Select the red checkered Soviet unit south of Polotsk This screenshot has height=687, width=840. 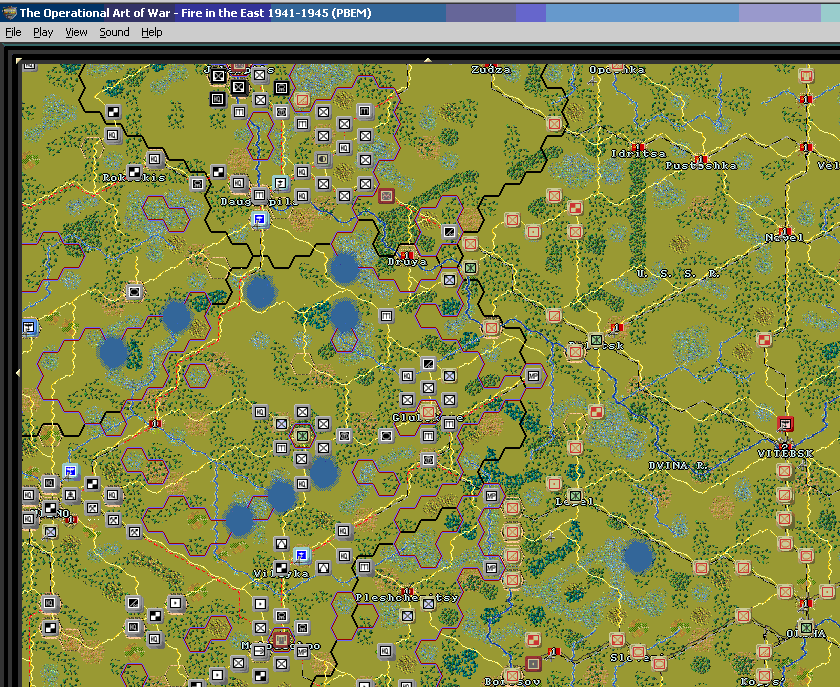[x=596, y=412]
